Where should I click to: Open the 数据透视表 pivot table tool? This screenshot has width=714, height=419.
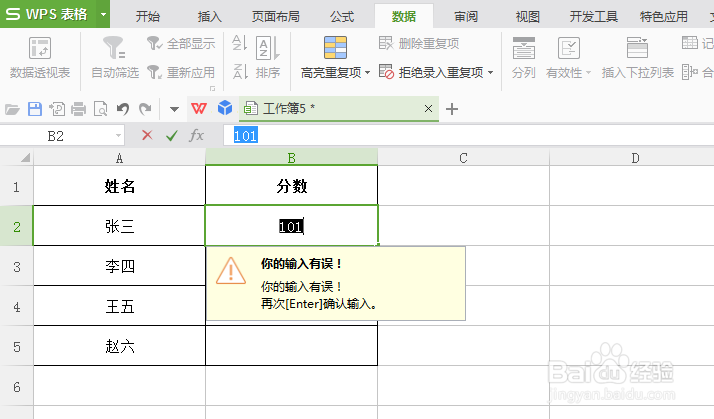point(40,58)
